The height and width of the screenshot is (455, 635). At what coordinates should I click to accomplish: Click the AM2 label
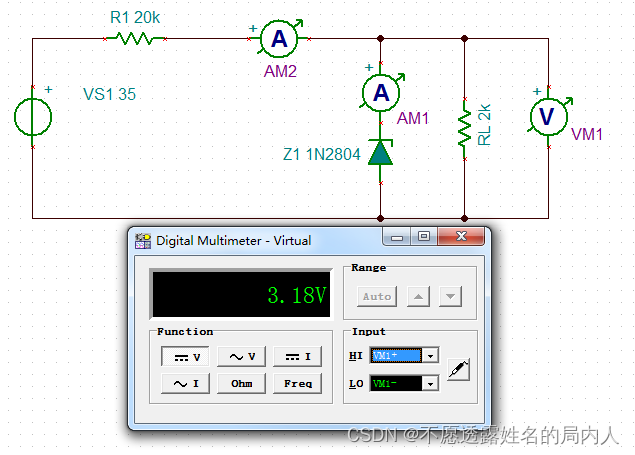tap(280, 72)
